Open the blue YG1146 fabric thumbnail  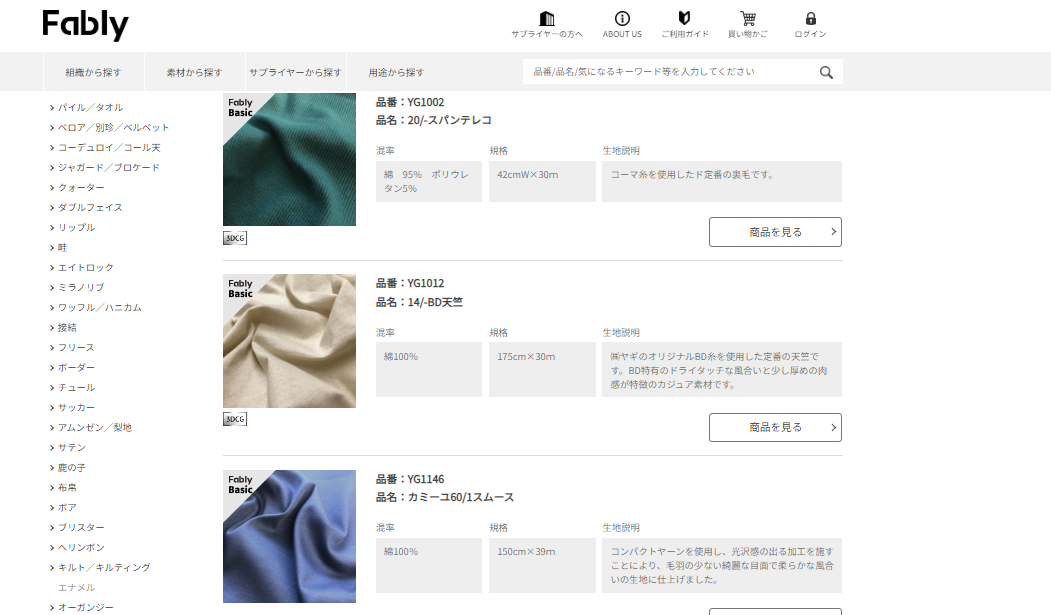[289, 536]
